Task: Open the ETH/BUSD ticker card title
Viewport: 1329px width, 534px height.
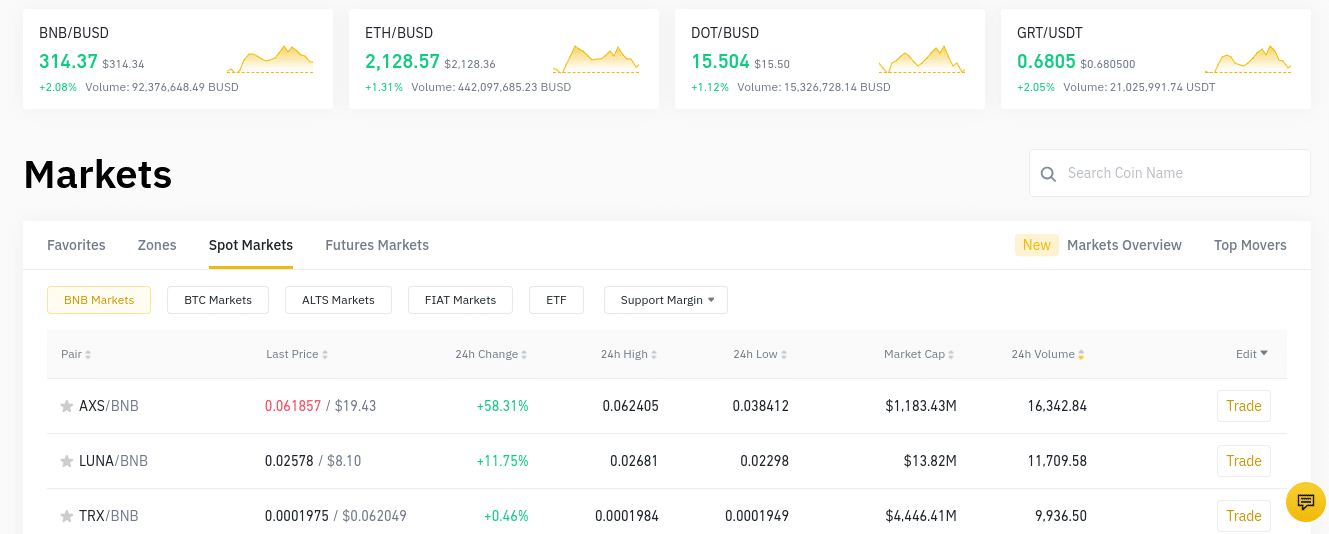Action: pos(399,33)
